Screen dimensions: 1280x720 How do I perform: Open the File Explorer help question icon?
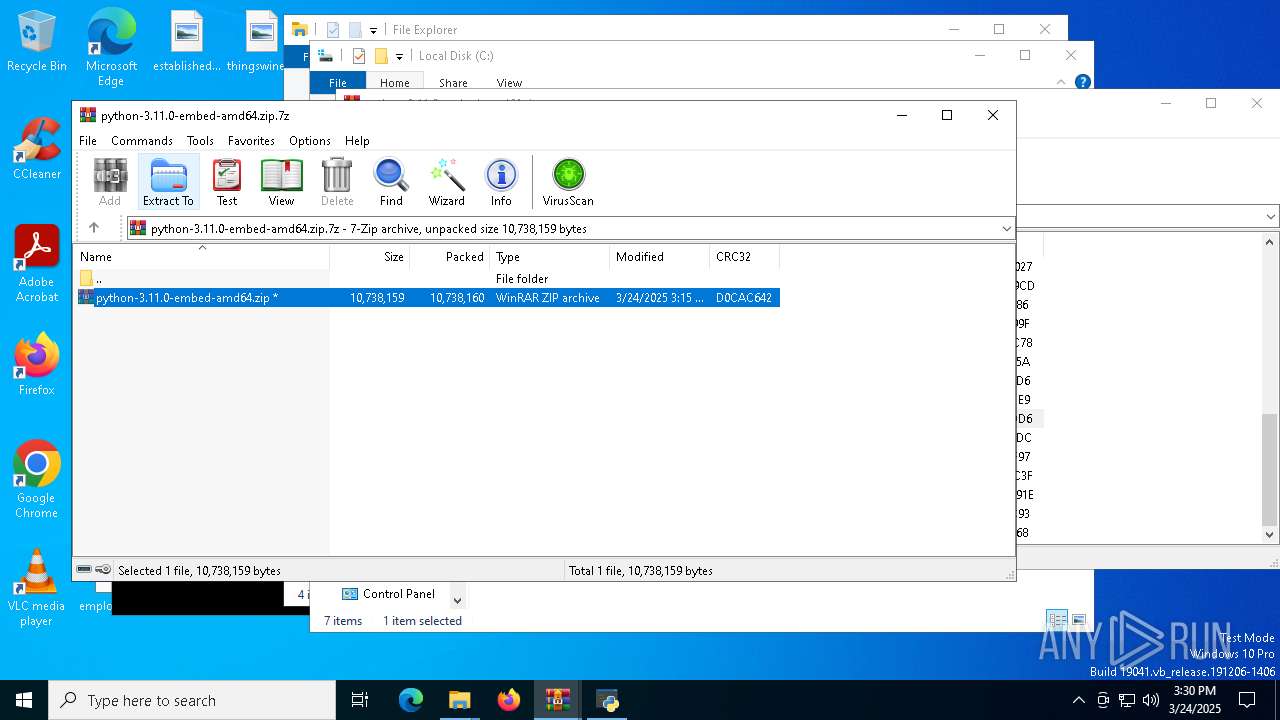click(x=1083, y=82)
